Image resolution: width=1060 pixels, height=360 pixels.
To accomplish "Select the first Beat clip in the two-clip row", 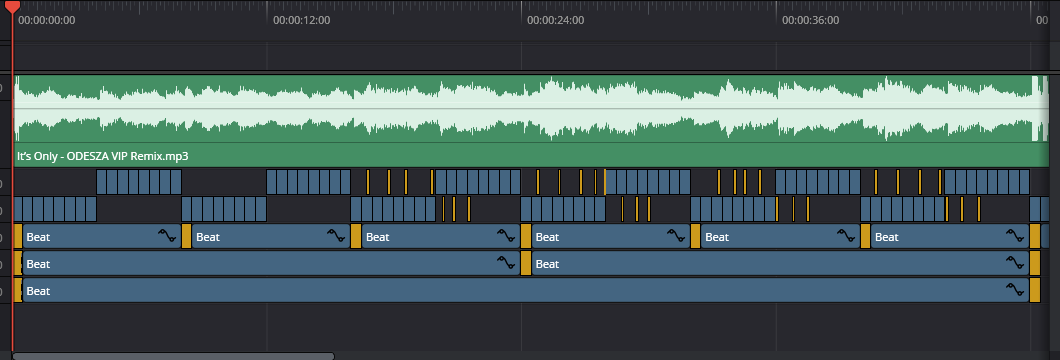I will [272, 263].
